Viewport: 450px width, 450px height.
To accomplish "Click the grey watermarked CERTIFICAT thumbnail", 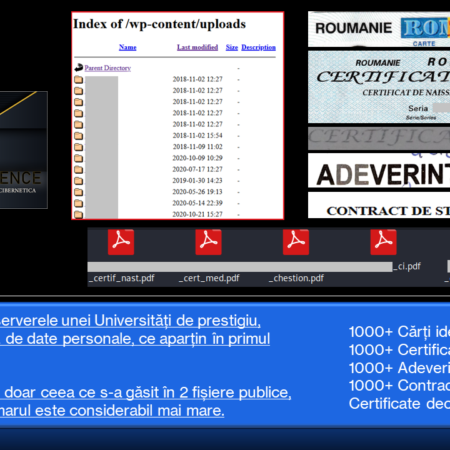I will [379, 138].
